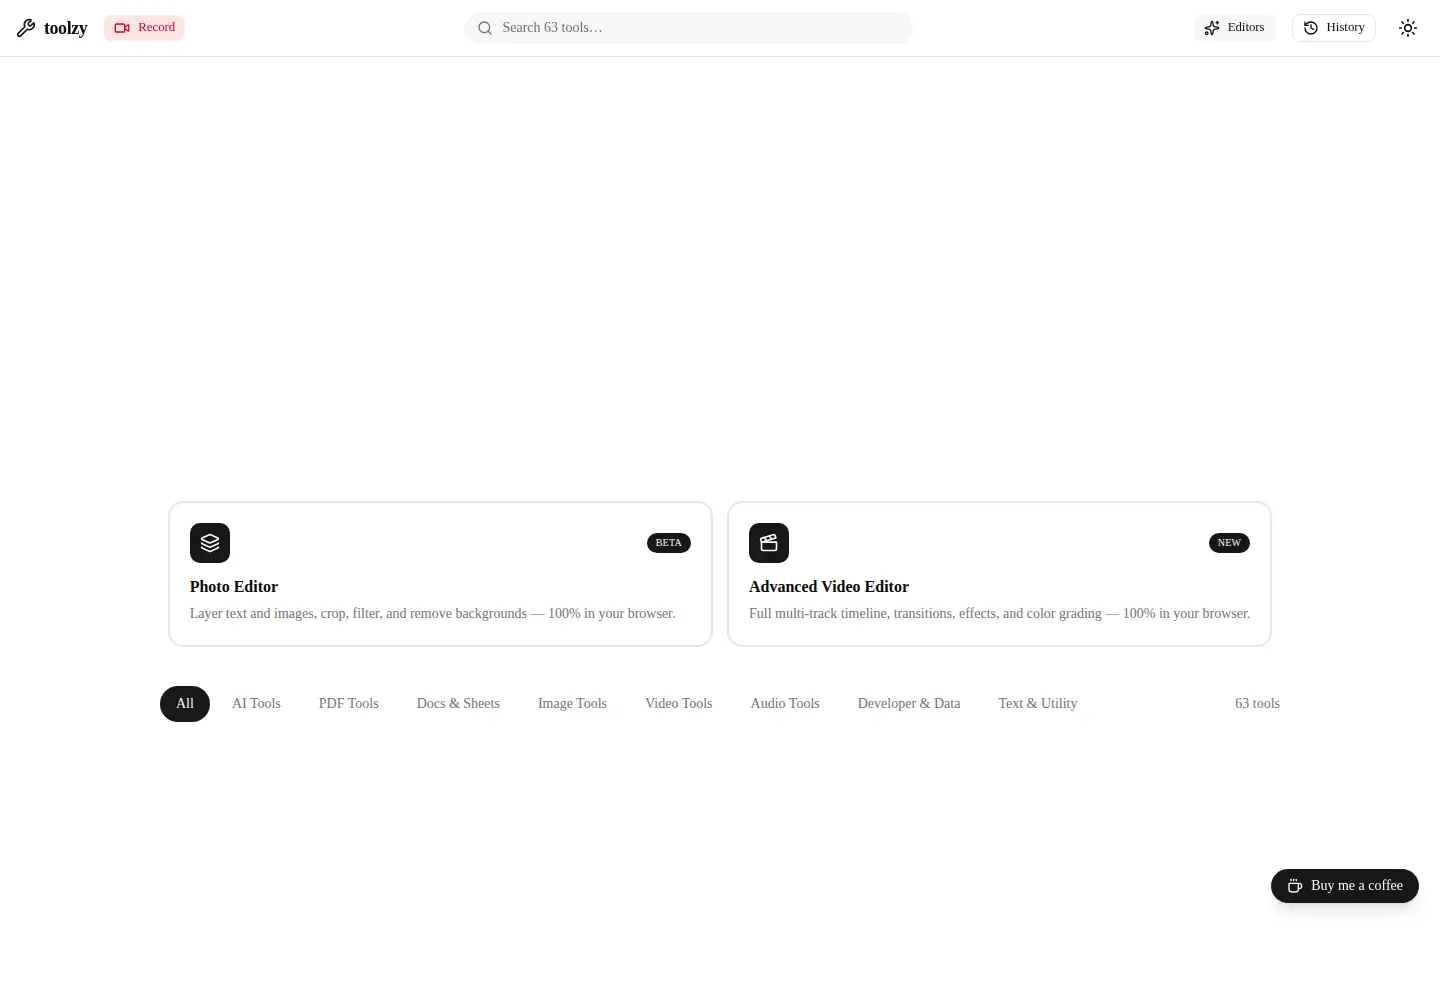The width and height of the screenshot is (1440, 1000).
Task: Open the Photo Editor card title
Action: click(234, 587)
